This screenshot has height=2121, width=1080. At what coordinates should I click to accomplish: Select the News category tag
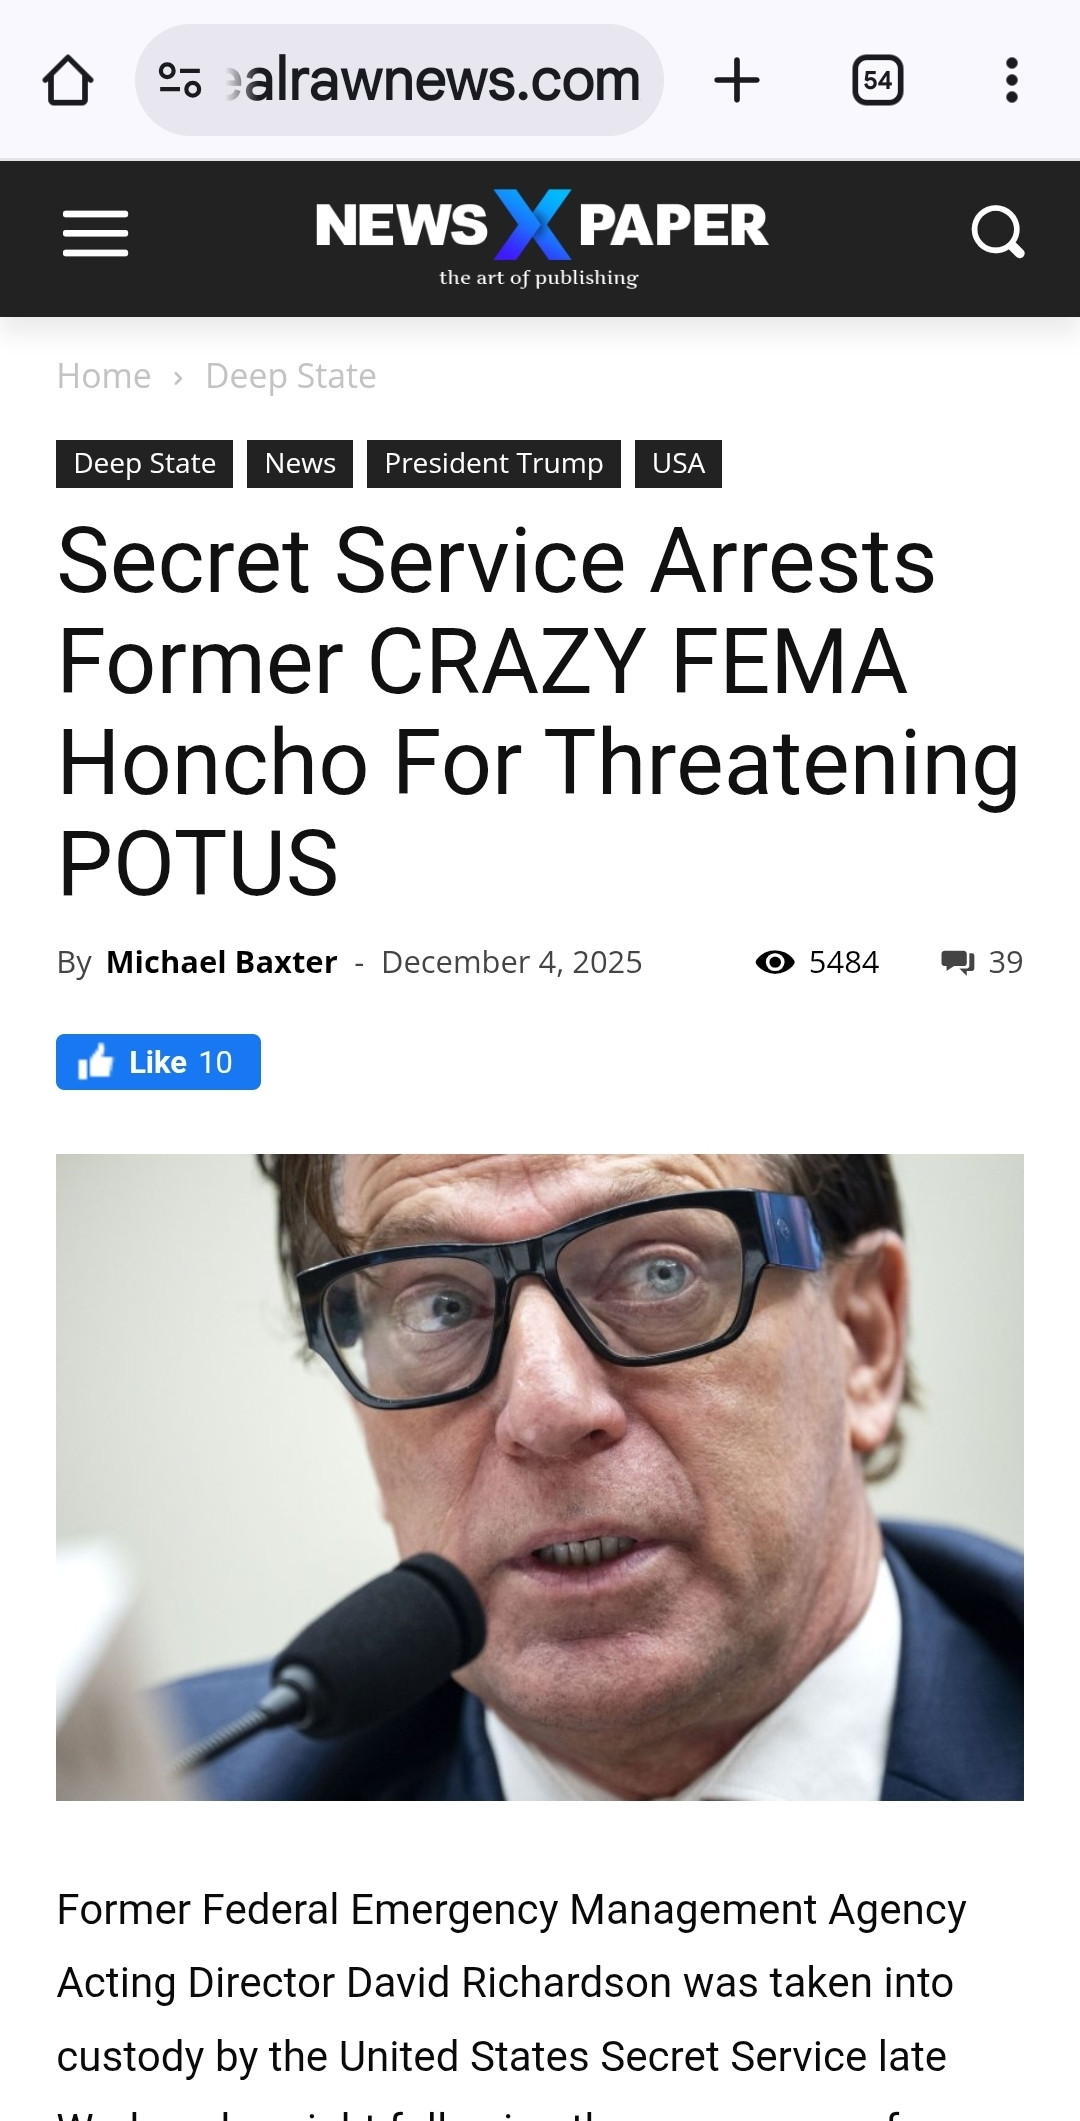tap(300, 464)
